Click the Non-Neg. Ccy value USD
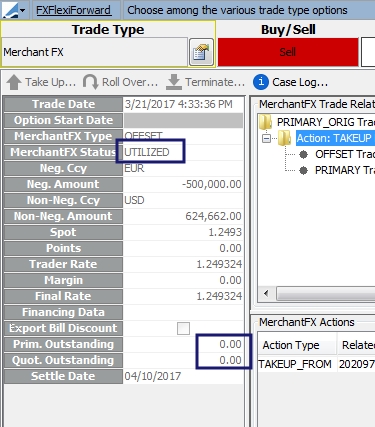 pos(134,200)
